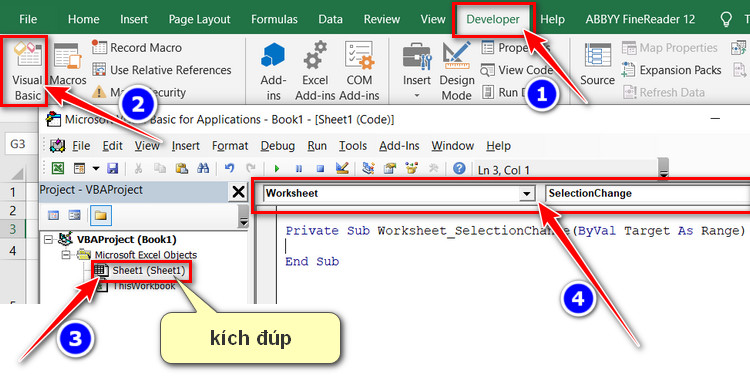Switch to the Home ribbon tab

click(83, 19)
